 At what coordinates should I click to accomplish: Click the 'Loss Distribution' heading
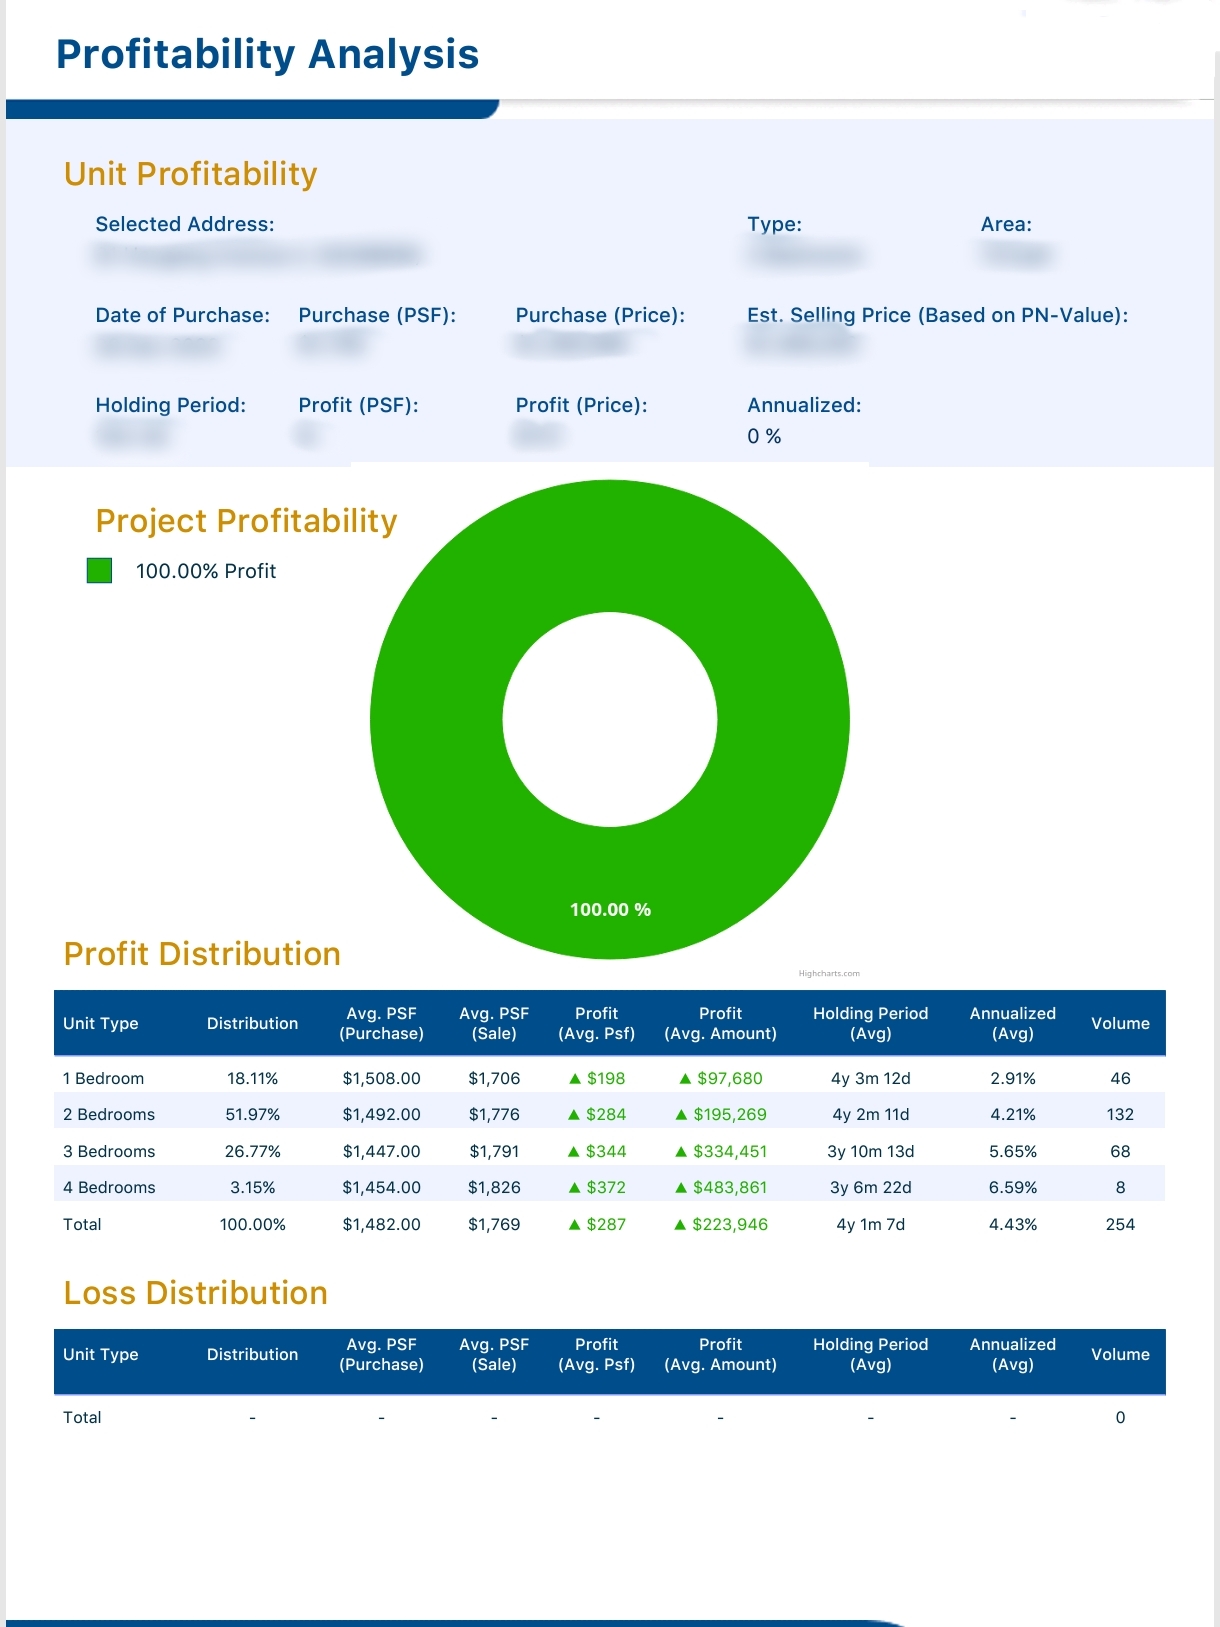pos(196,1293)
